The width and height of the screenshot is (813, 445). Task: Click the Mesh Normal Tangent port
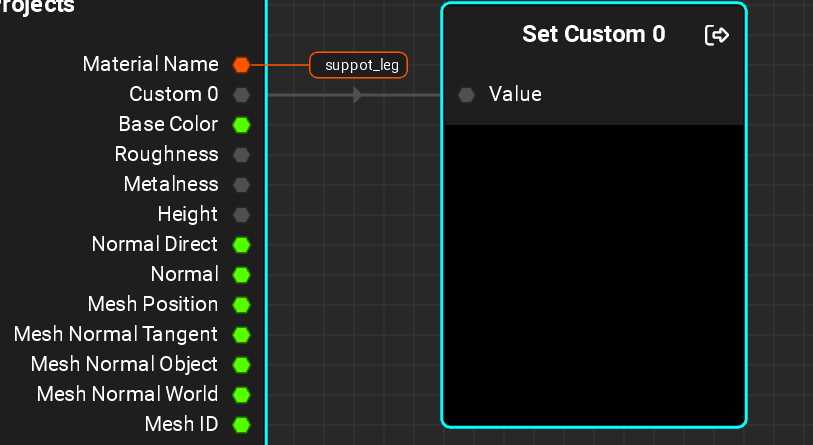click(241, 335)
